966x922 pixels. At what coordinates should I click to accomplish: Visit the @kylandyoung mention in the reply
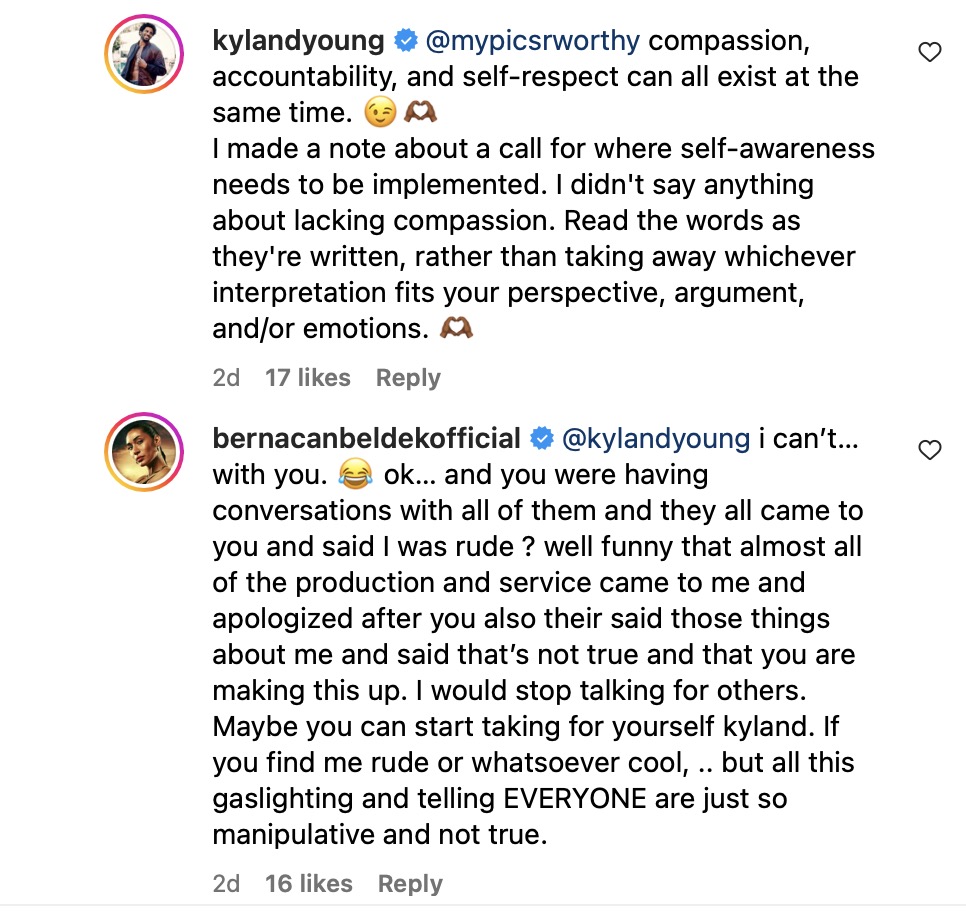tap(656, 438)
